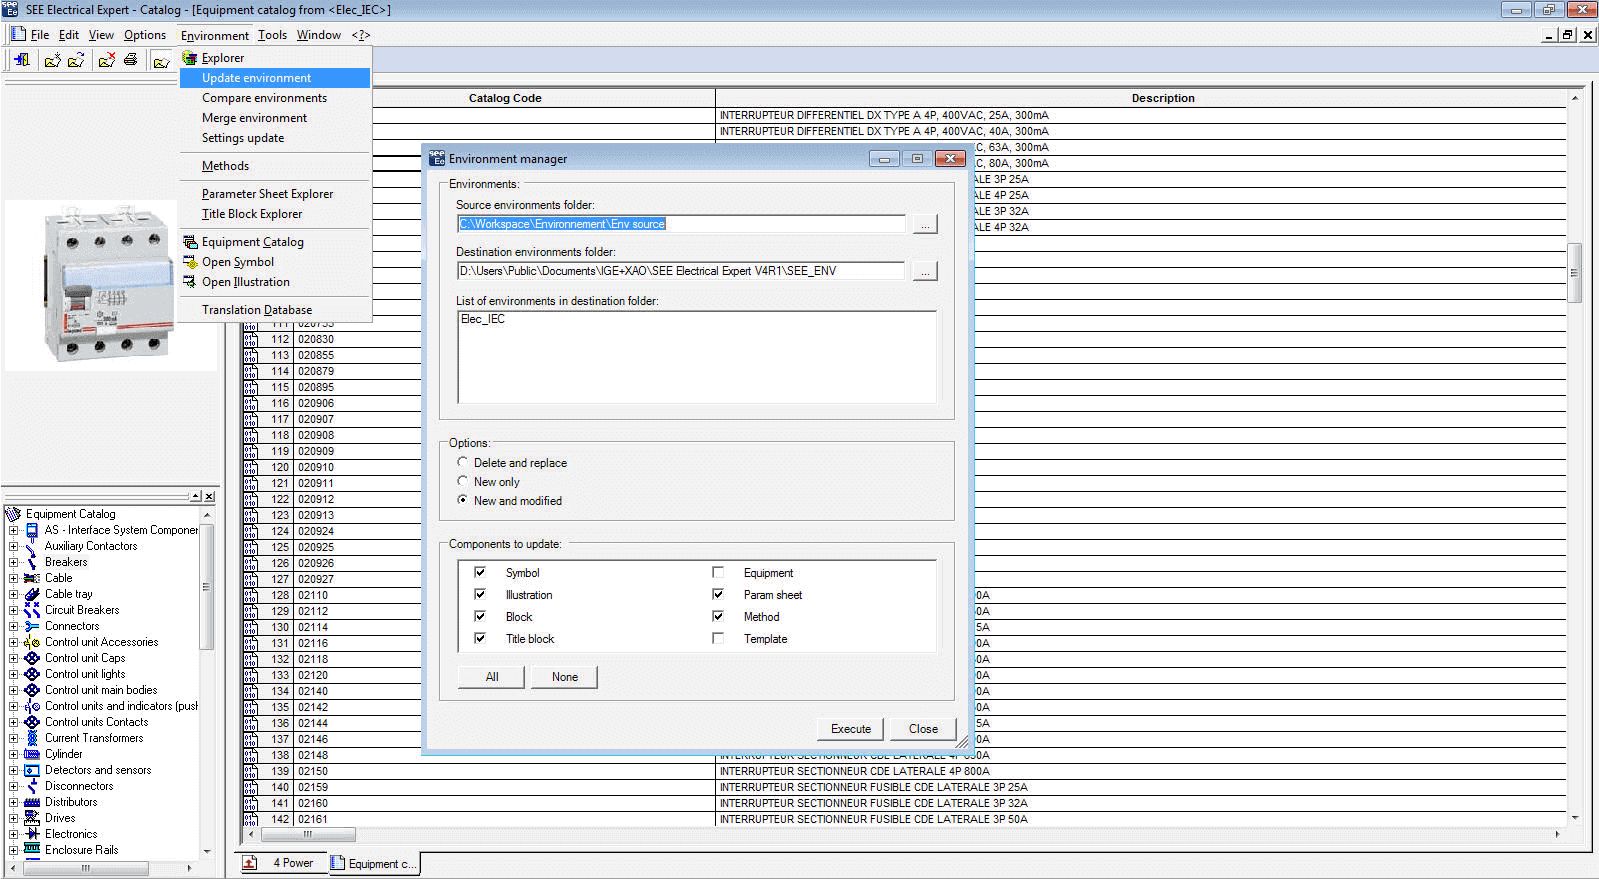This screenshot has width=1599, height=879.
Task: Click the Cable category icon in tree
Action: (32, 578)
